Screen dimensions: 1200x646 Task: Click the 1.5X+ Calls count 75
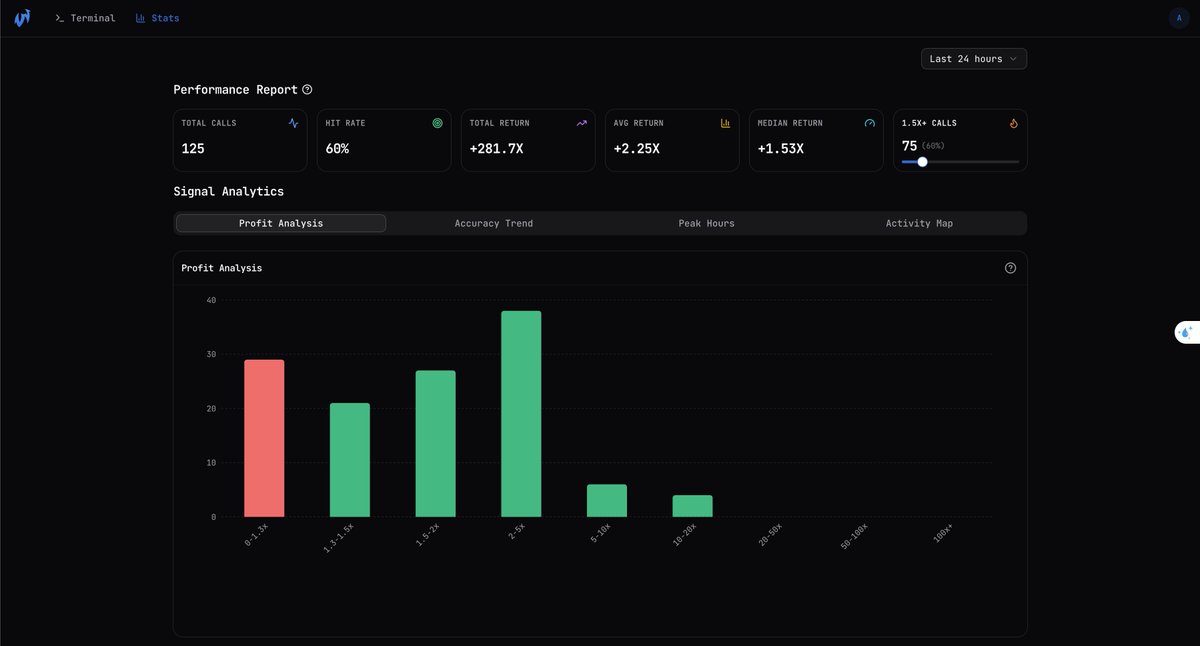pos(909,146)
